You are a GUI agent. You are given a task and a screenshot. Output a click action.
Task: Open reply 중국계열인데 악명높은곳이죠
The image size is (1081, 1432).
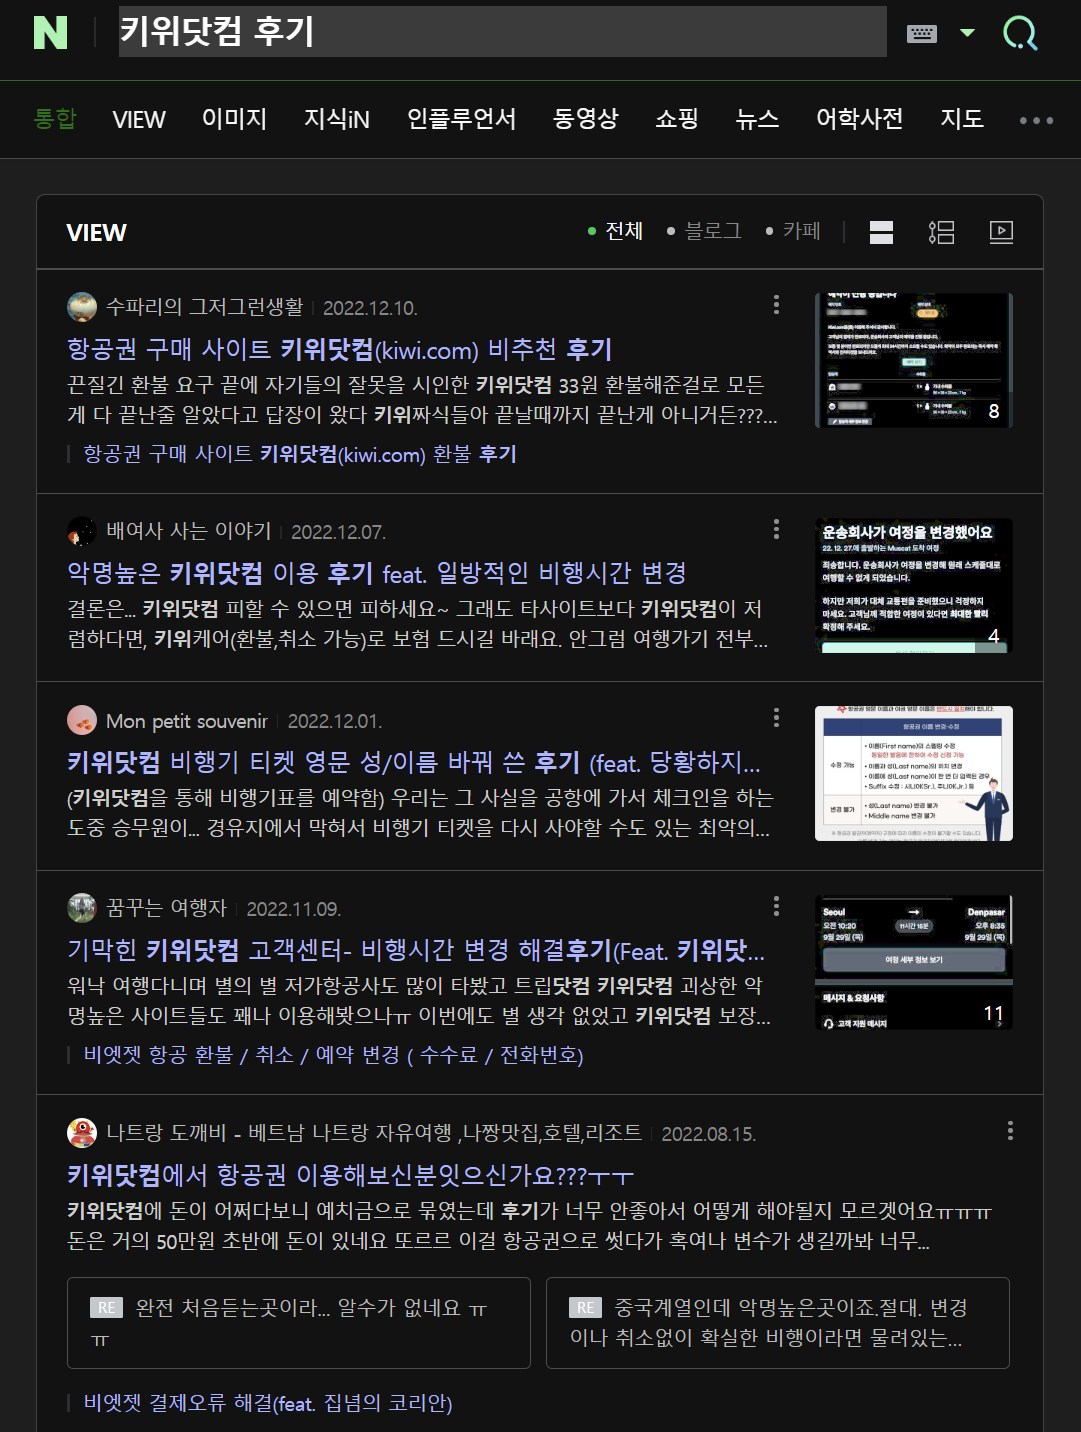click(x=778, y=1323)
